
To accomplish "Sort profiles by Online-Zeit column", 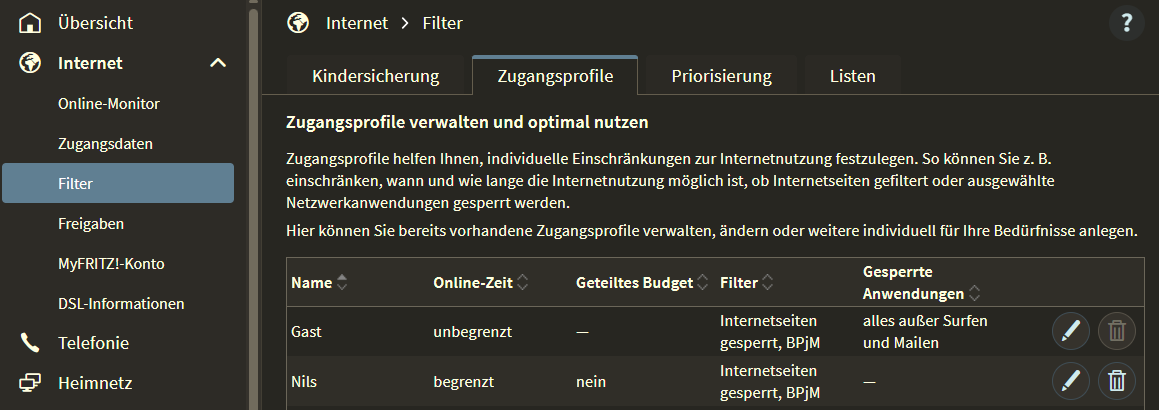I will [523, 283].
